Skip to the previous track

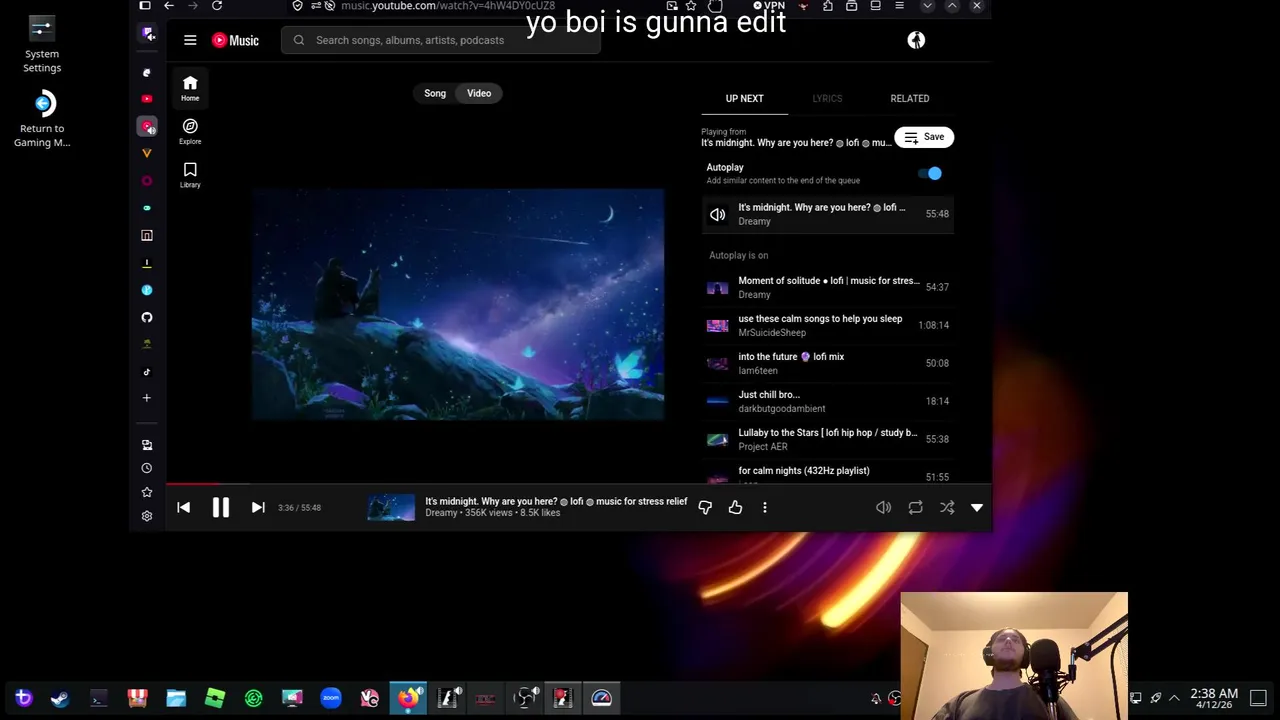tap(184, 508)
